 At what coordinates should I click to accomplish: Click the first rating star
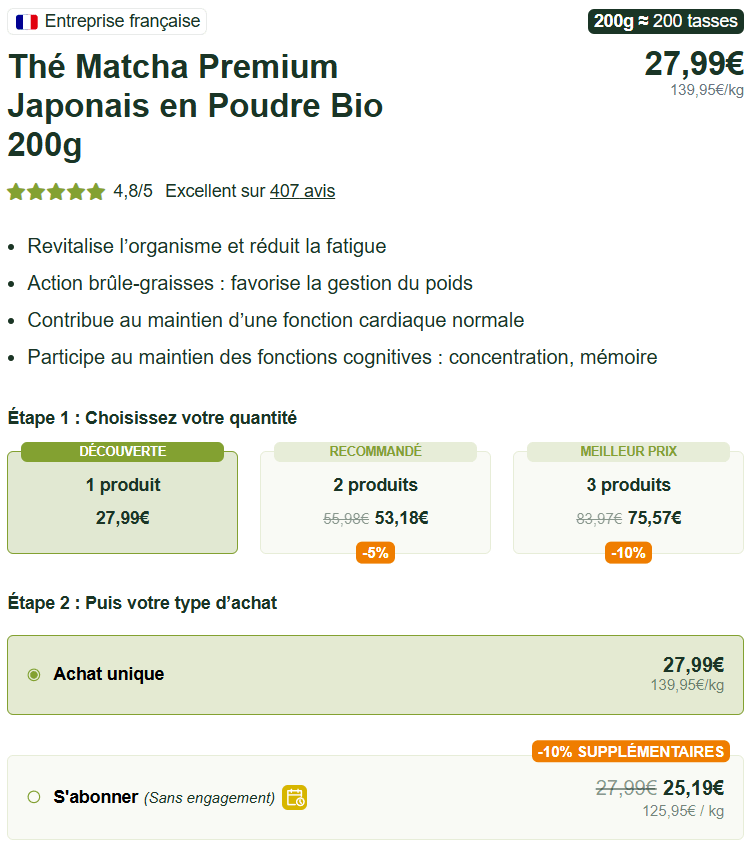[16, 191]
